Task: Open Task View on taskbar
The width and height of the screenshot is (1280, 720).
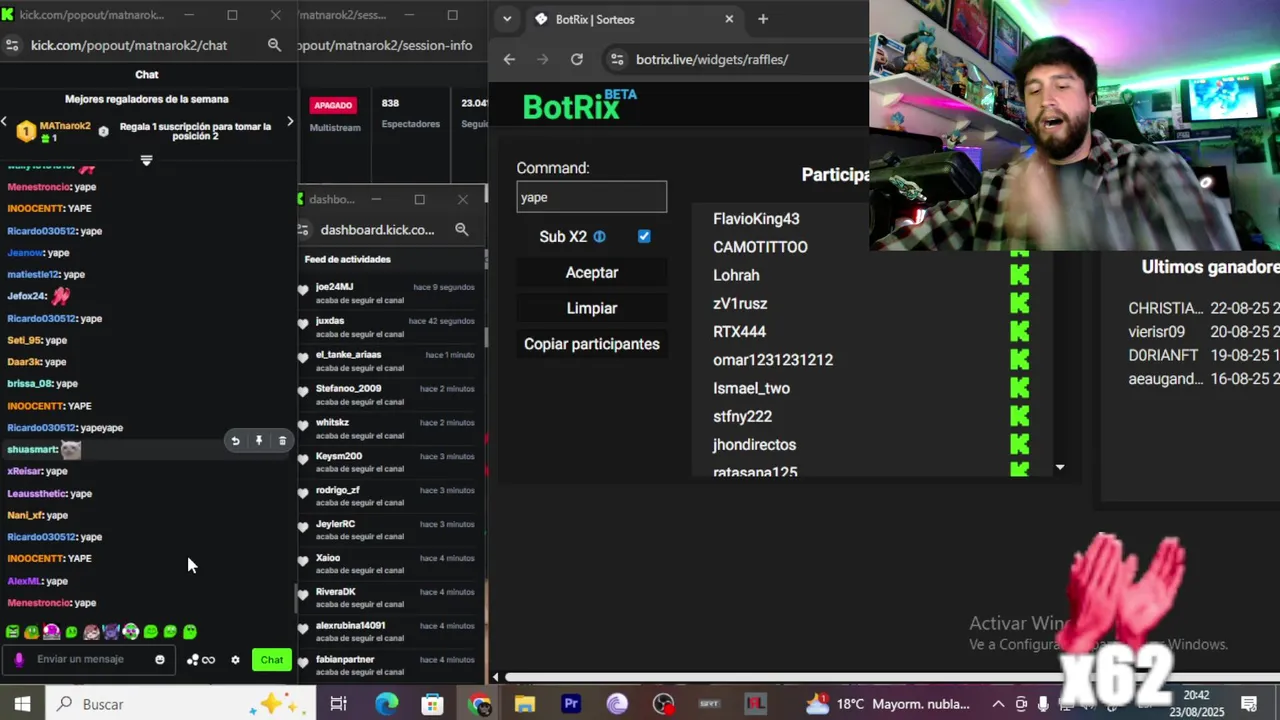Action: point(338,704)
